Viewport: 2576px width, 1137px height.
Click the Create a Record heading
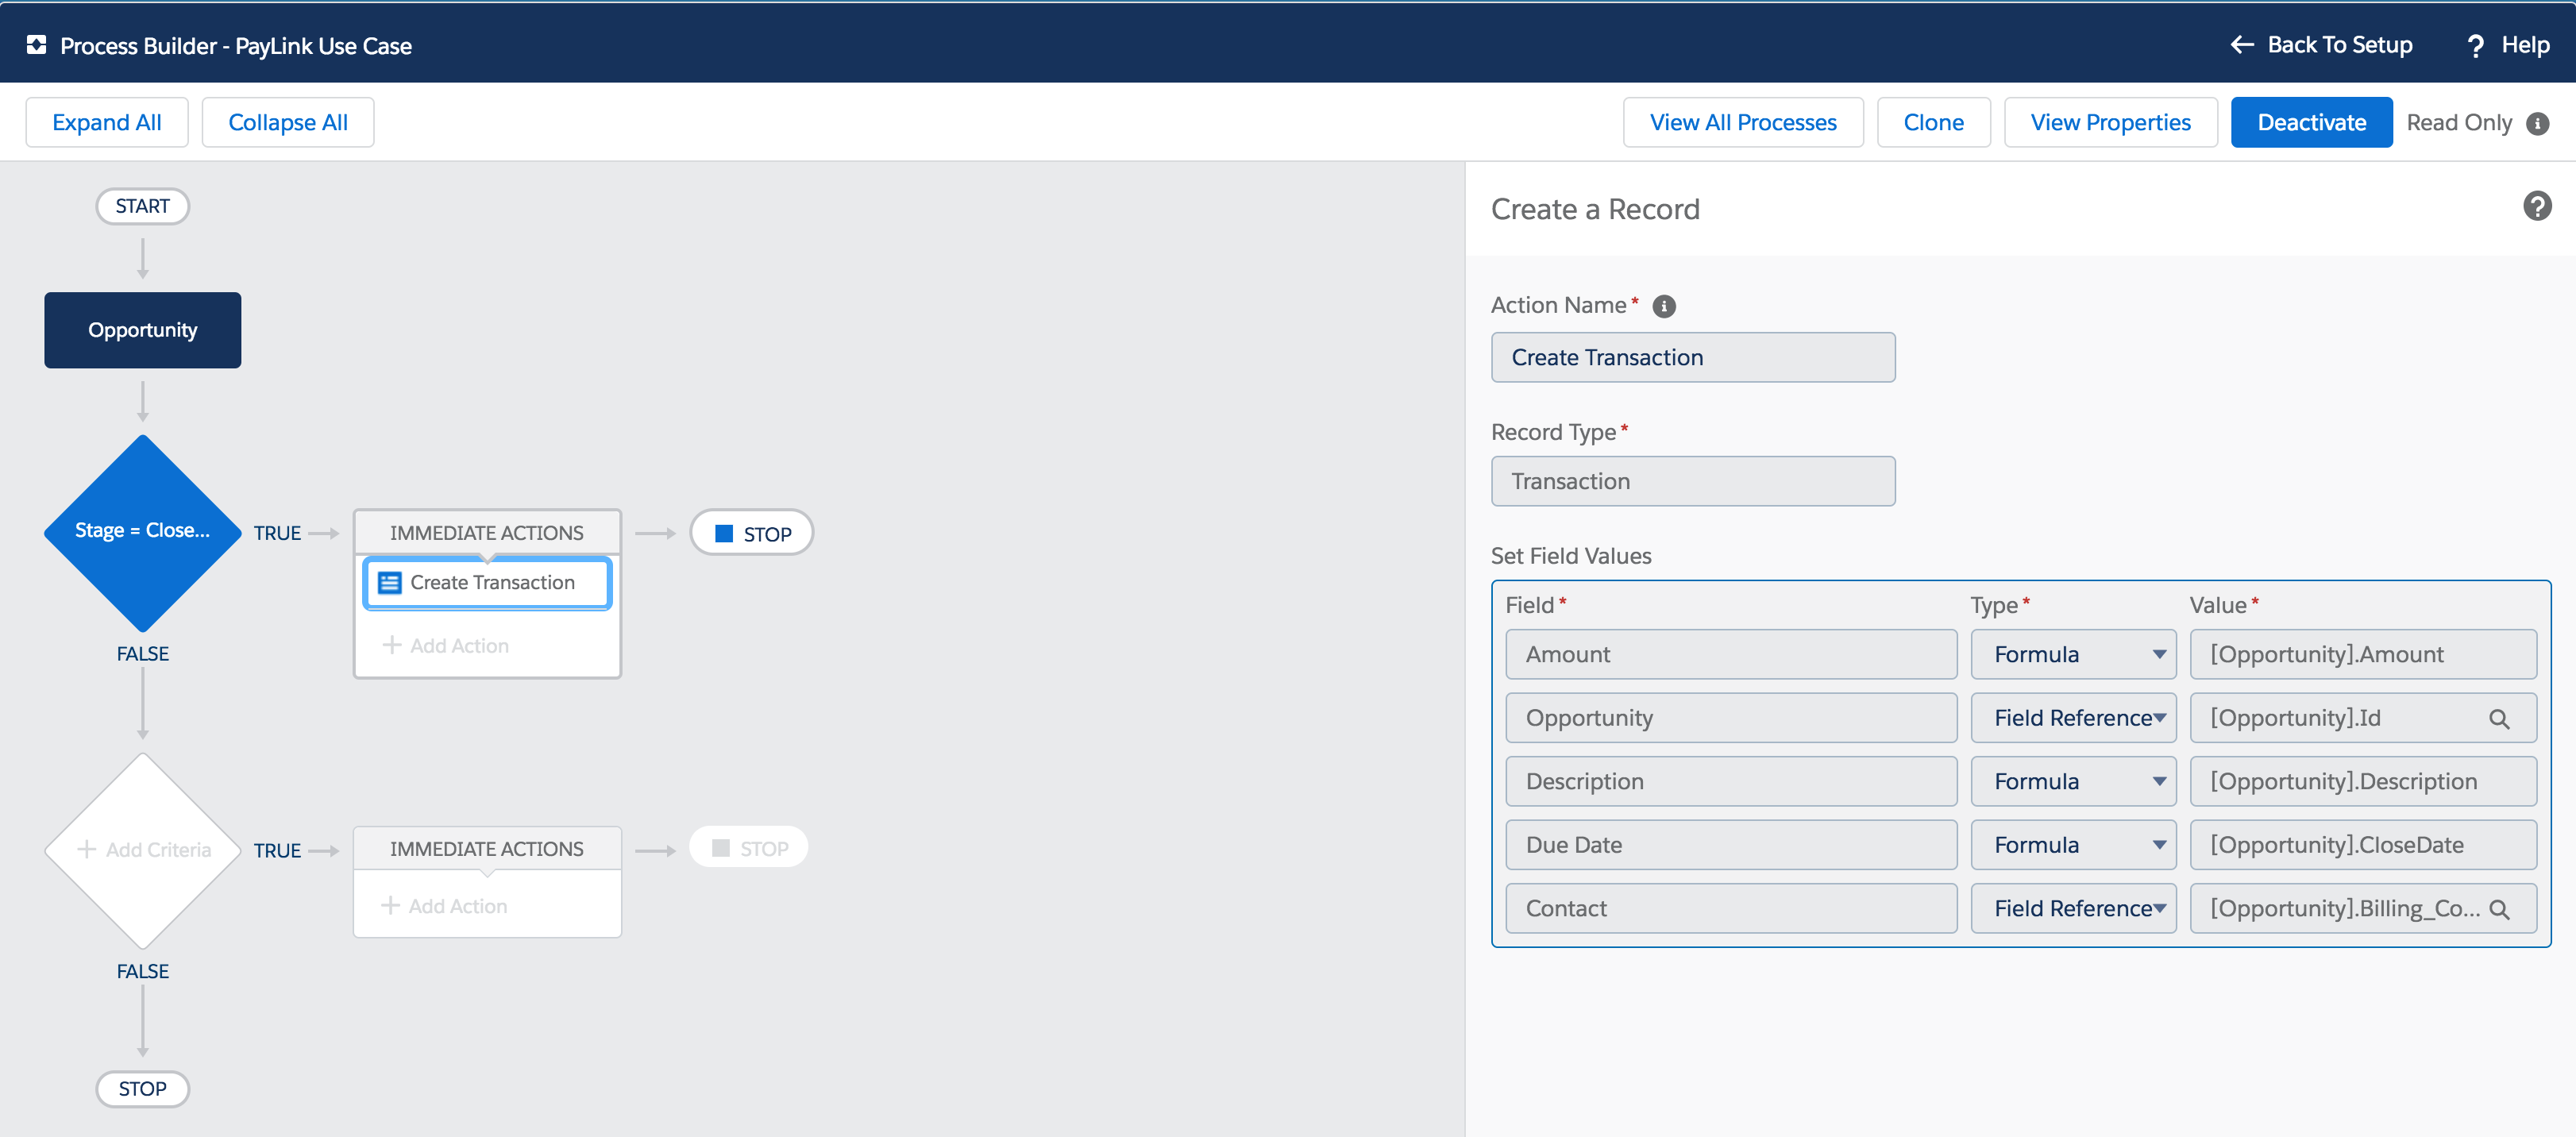(x=1595, y=210)
